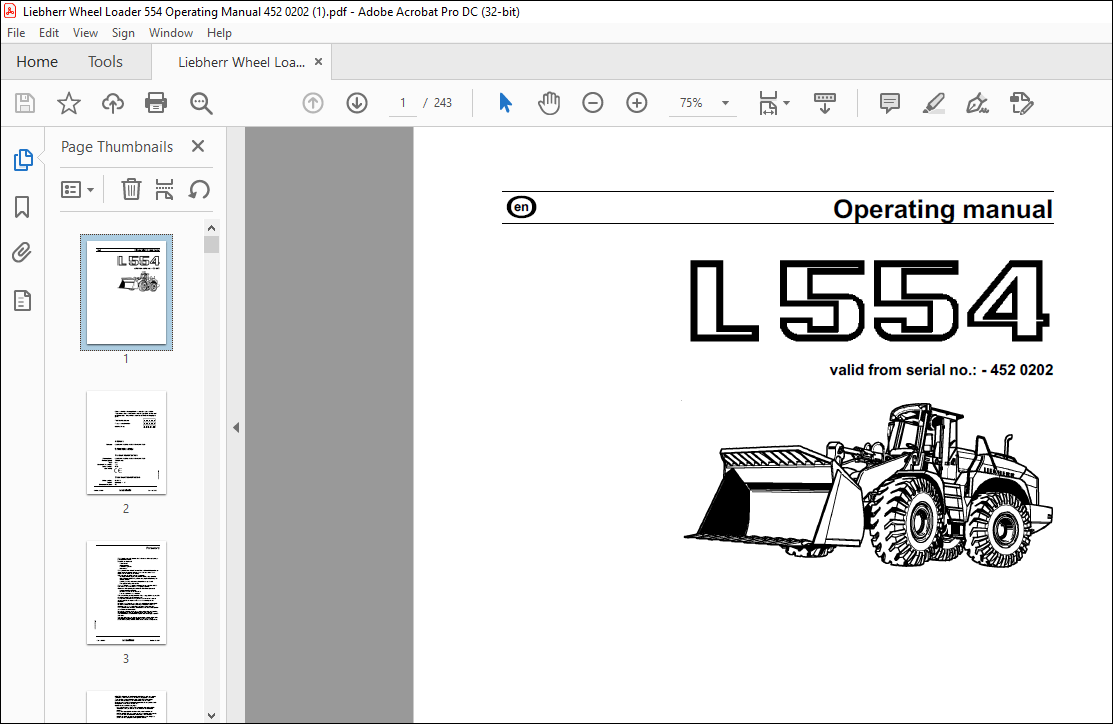Click the scrolling mode toolbar icon

point(825,103)
